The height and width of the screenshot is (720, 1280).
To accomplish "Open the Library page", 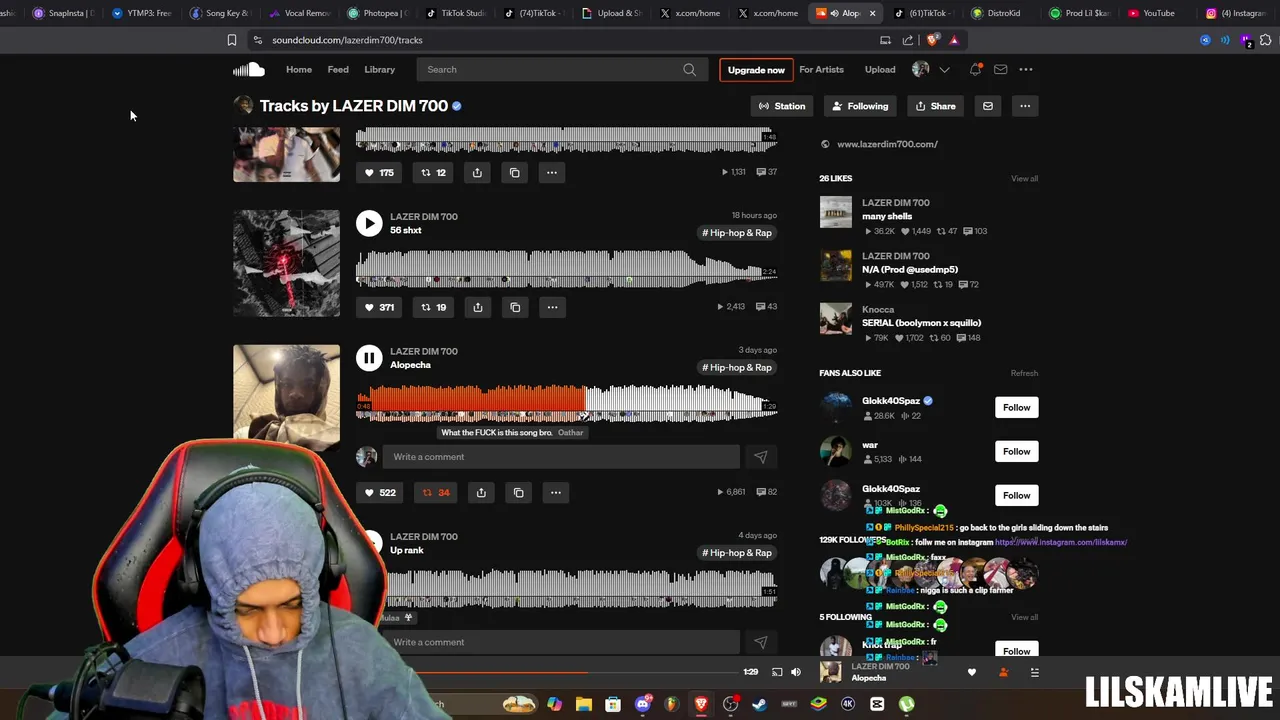I will coord(380,69).
